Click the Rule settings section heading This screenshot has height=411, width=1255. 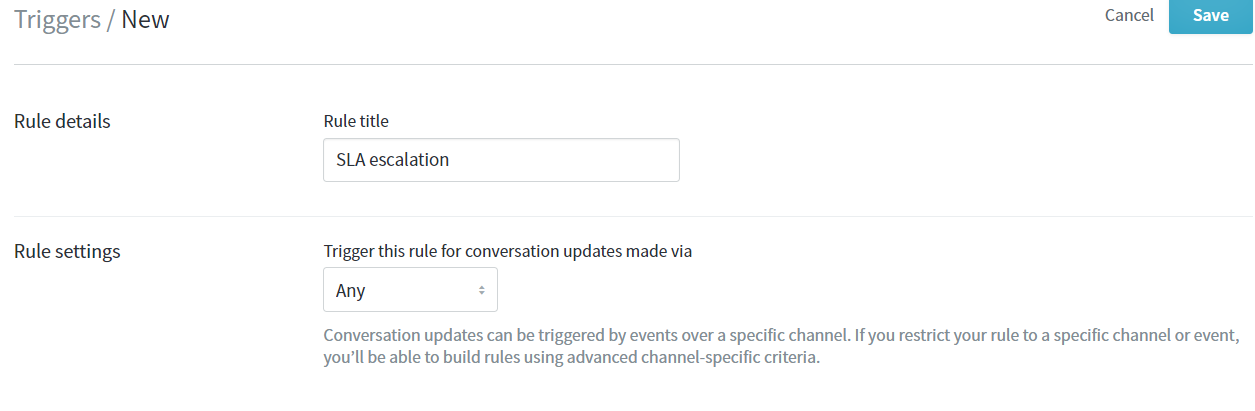[67, 252]
